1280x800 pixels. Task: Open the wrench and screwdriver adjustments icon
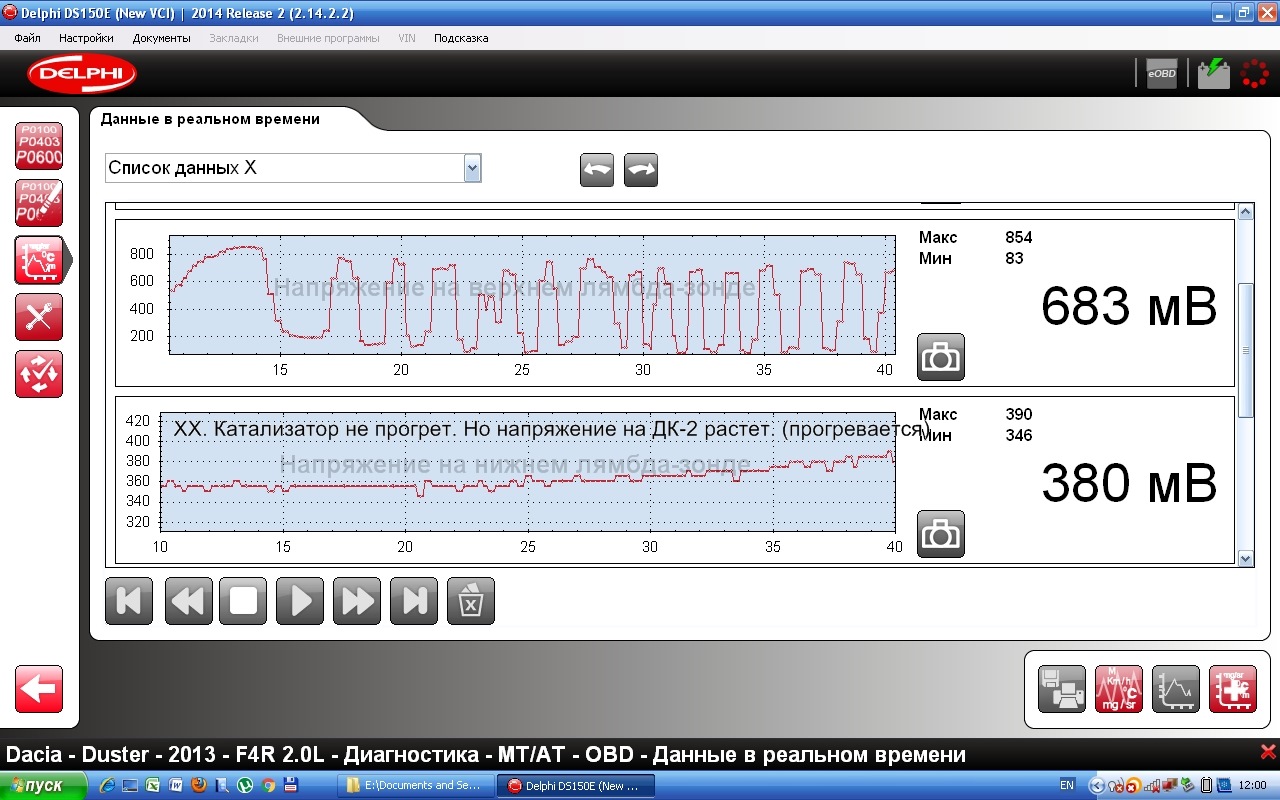tap(39, 317)
